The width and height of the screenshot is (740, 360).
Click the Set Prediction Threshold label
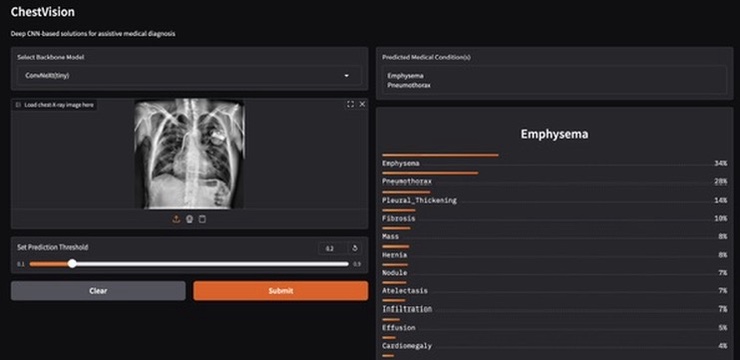pyautogui.click(x=53, y=247)
